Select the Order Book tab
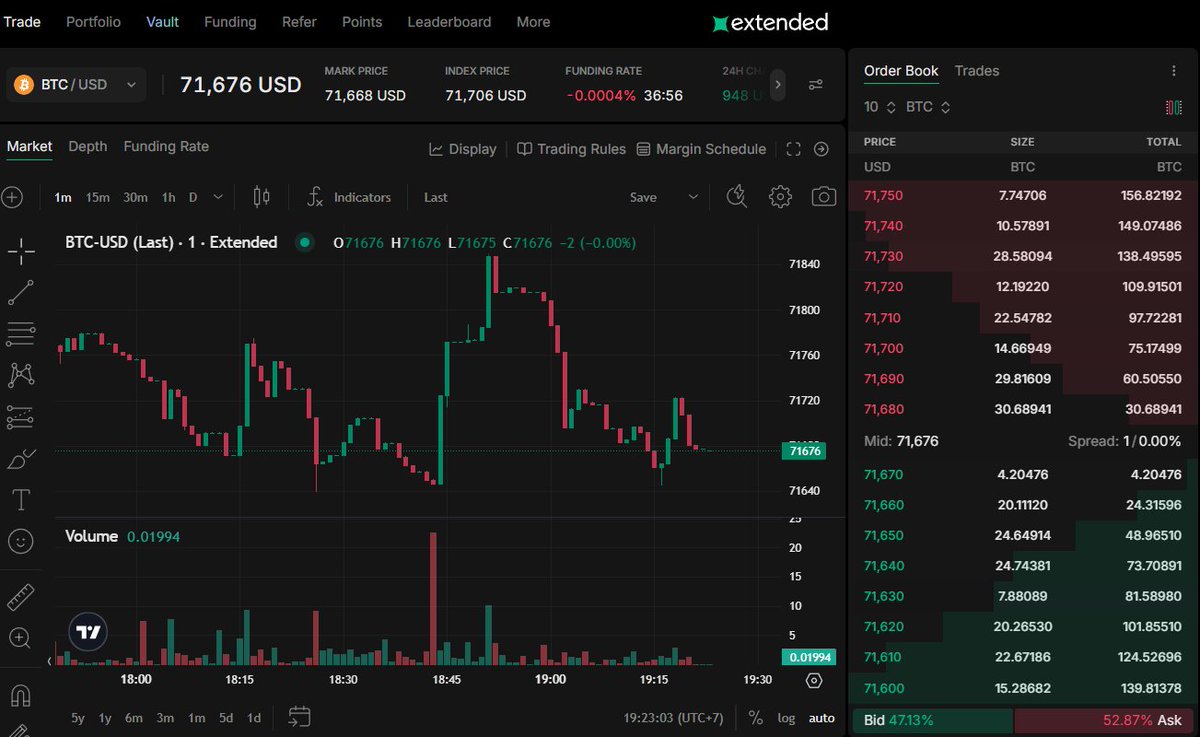Screen dimensions: 1200x737 click(x=901, y=71)
